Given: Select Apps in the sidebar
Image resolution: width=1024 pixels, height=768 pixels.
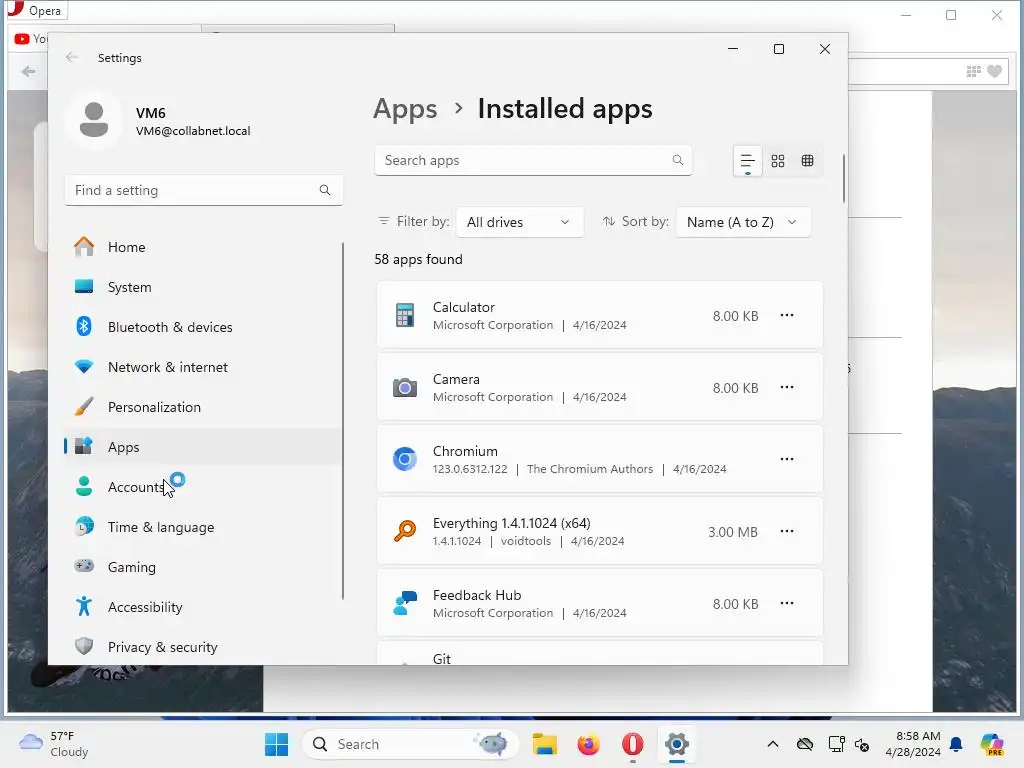Looking at the screenshot, I should pyautogui.click(x=202, y=447).
